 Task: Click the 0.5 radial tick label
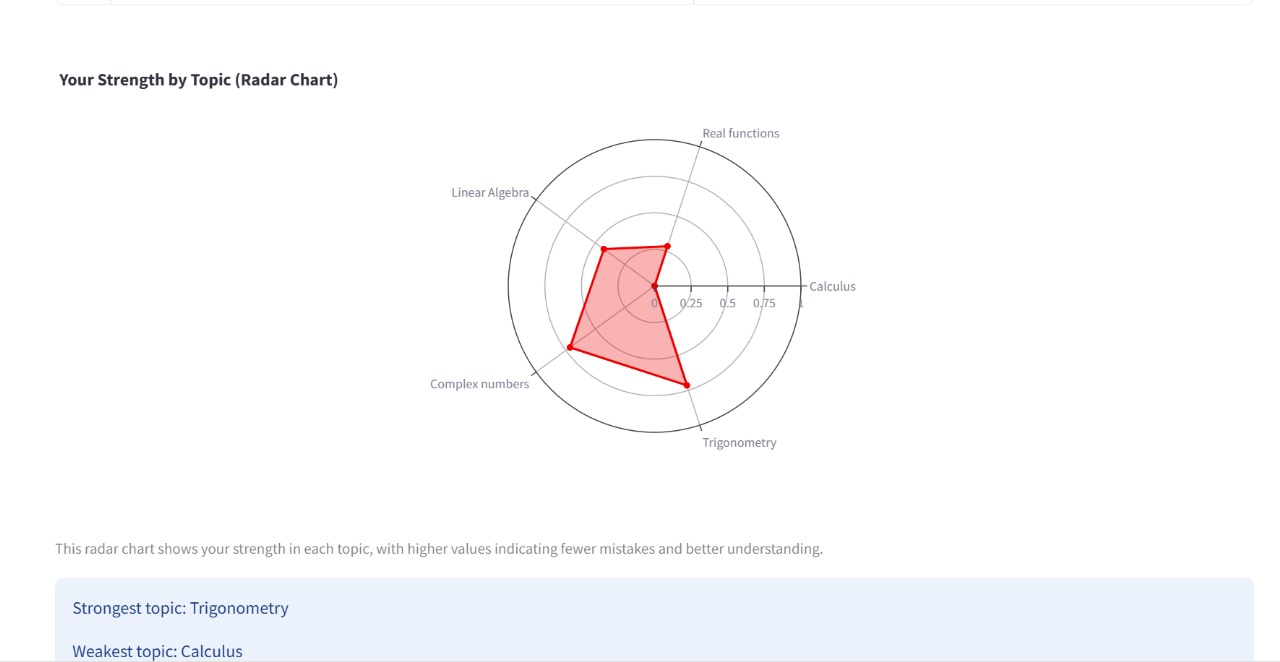[x=728, y=303]
